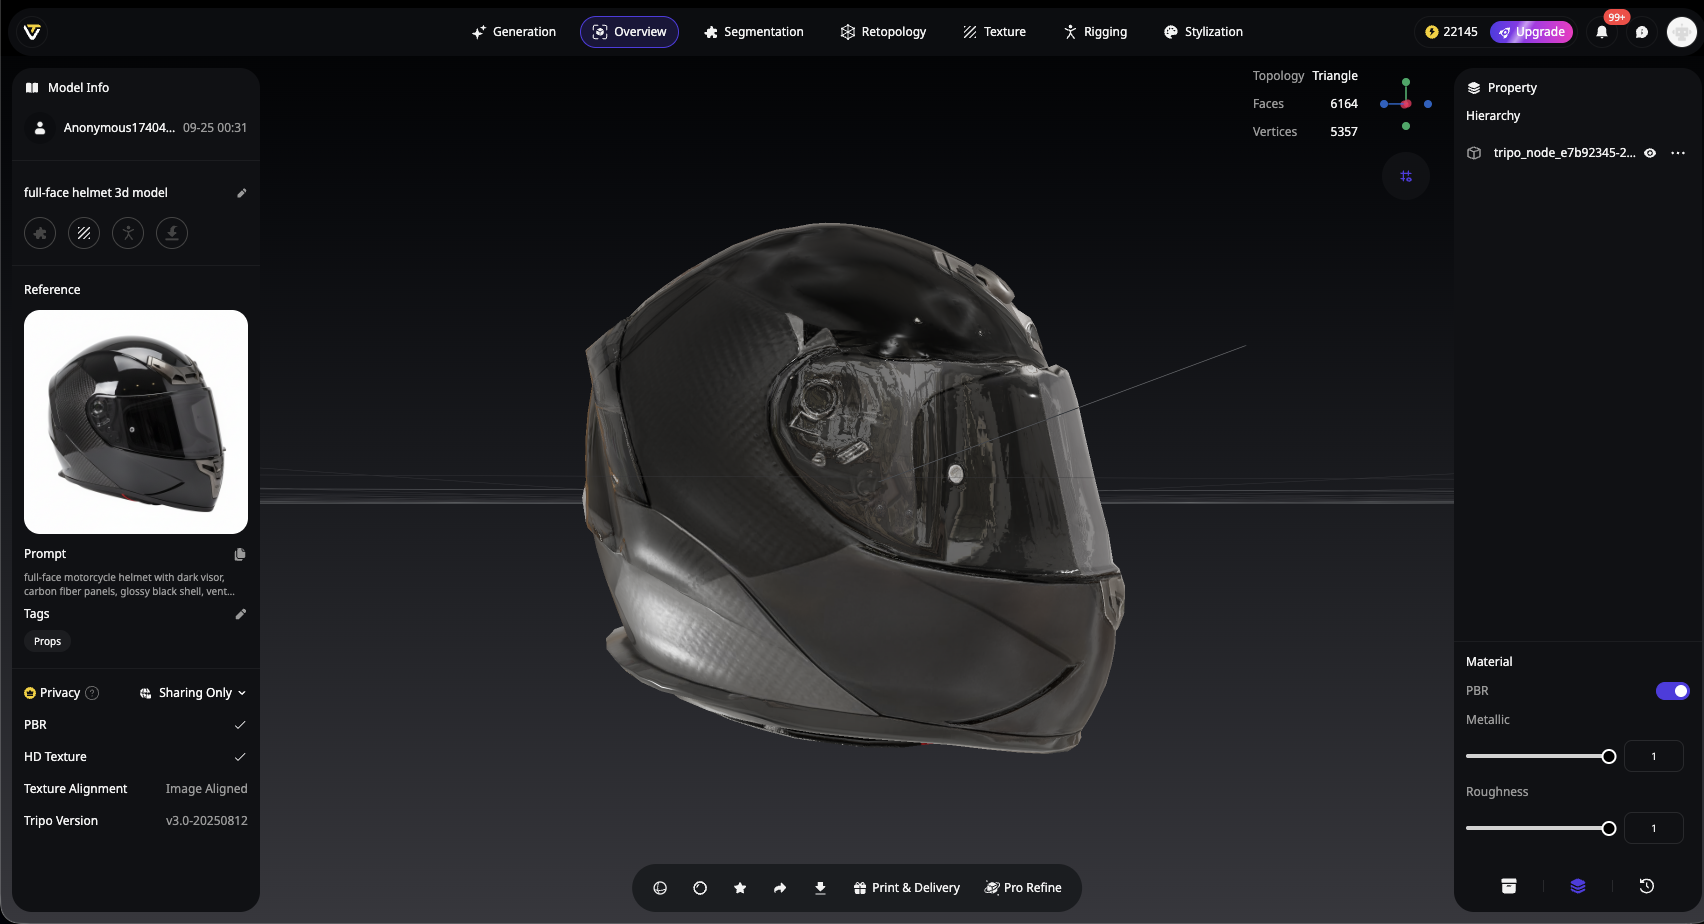Hide the tripo_node model with eye icon
The height and width of the screenshot is (924, 1704).
1650,153
